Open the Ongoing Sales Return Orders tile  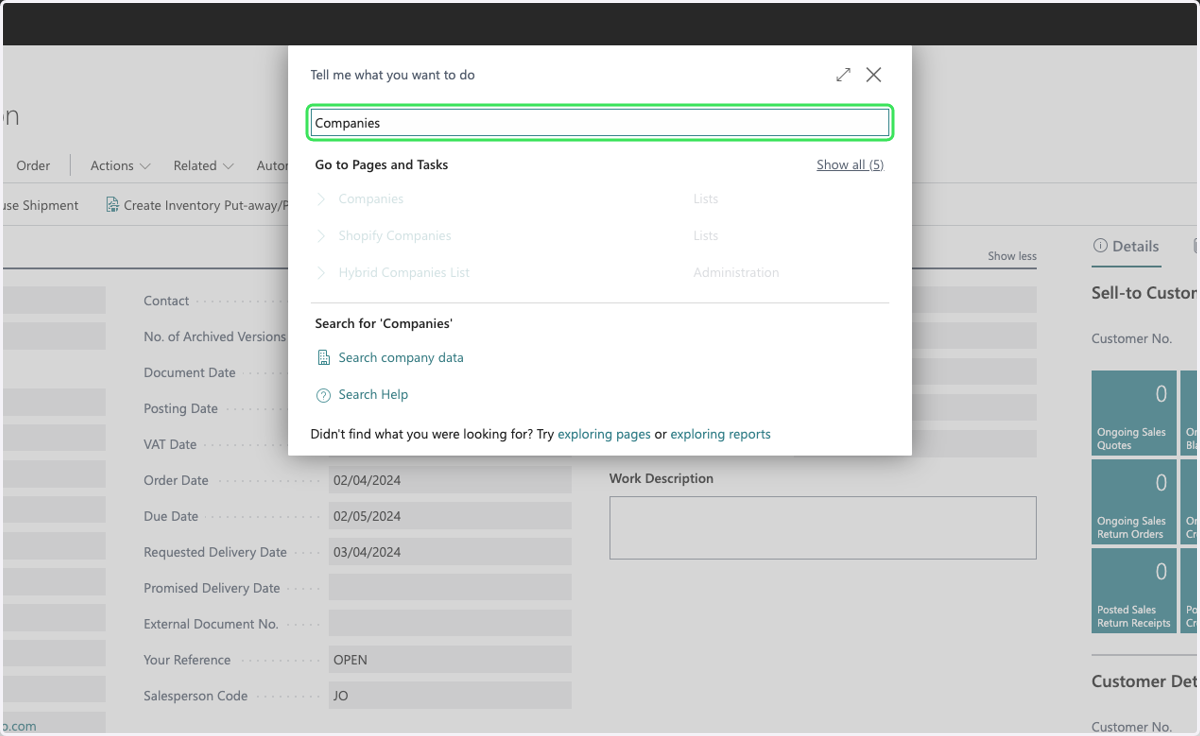coord(1134,502)
